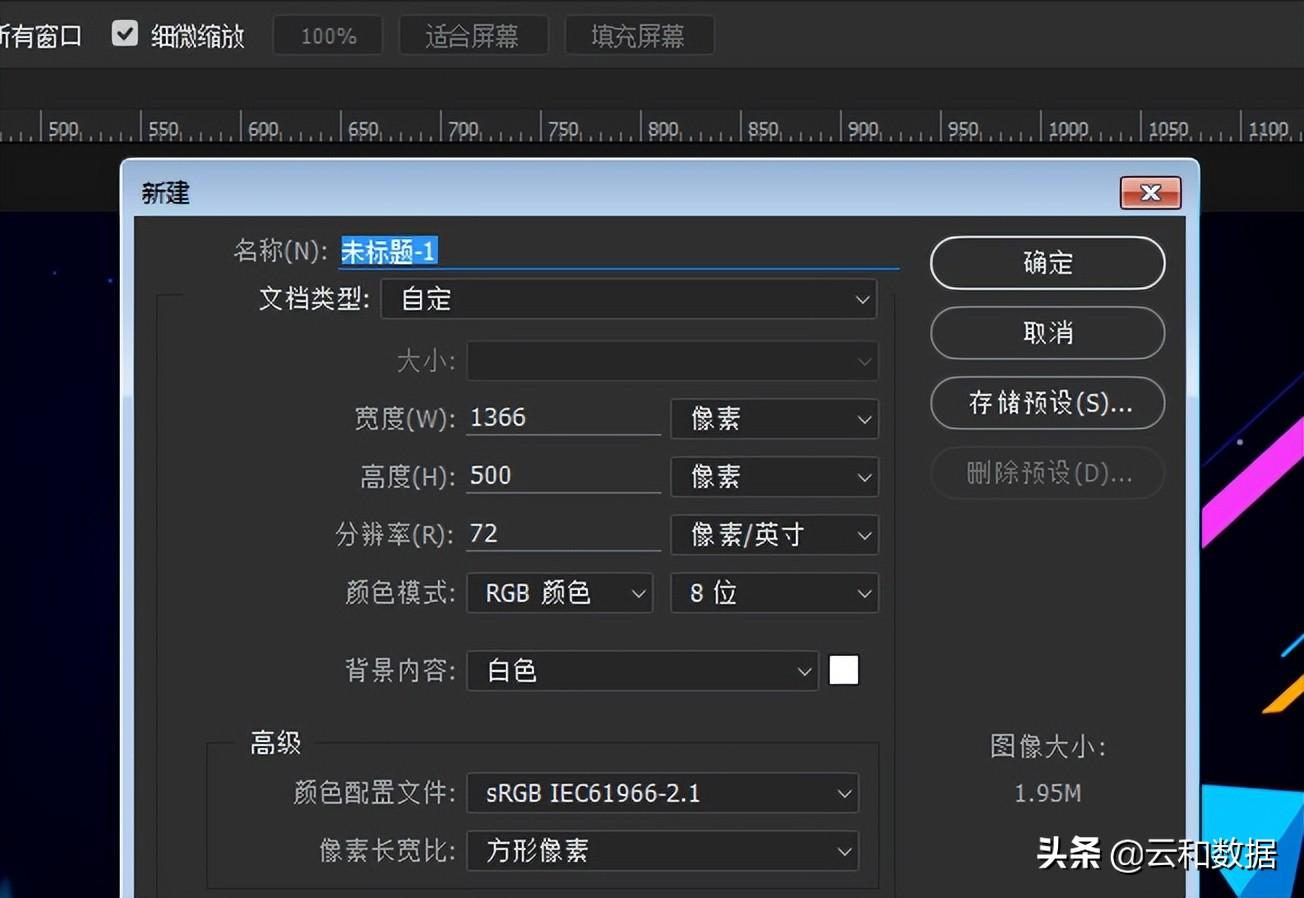This screenshot has height=898, width=1304.
Task: Open the 高度 unit dropdown
Action: tap(774, 477)
